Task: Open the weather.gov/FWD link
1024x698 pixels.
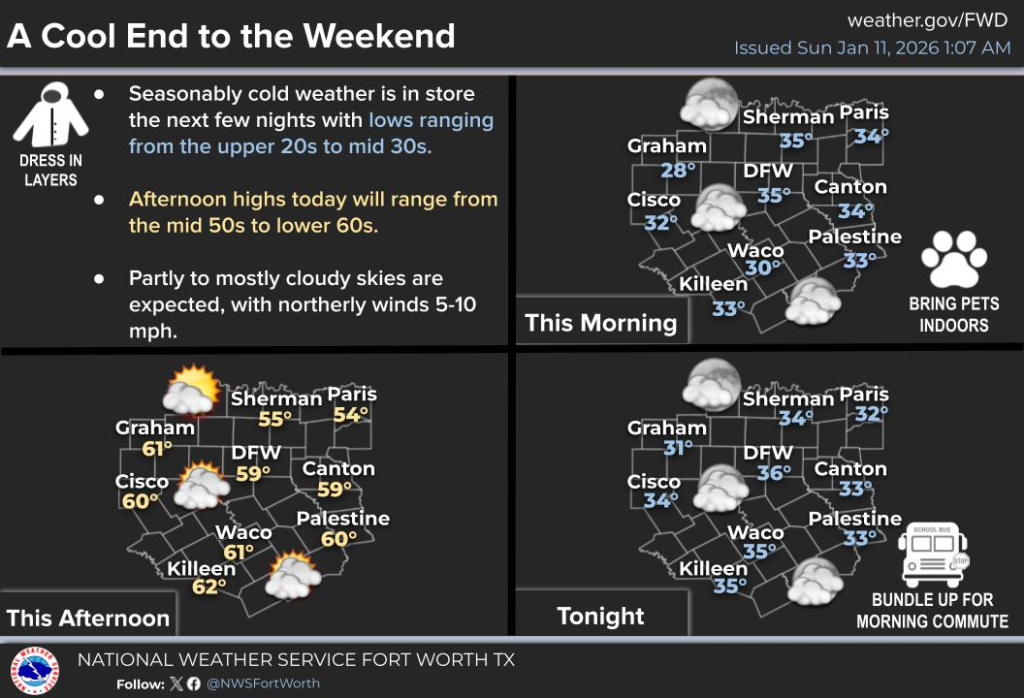Action: coord(928,21)
